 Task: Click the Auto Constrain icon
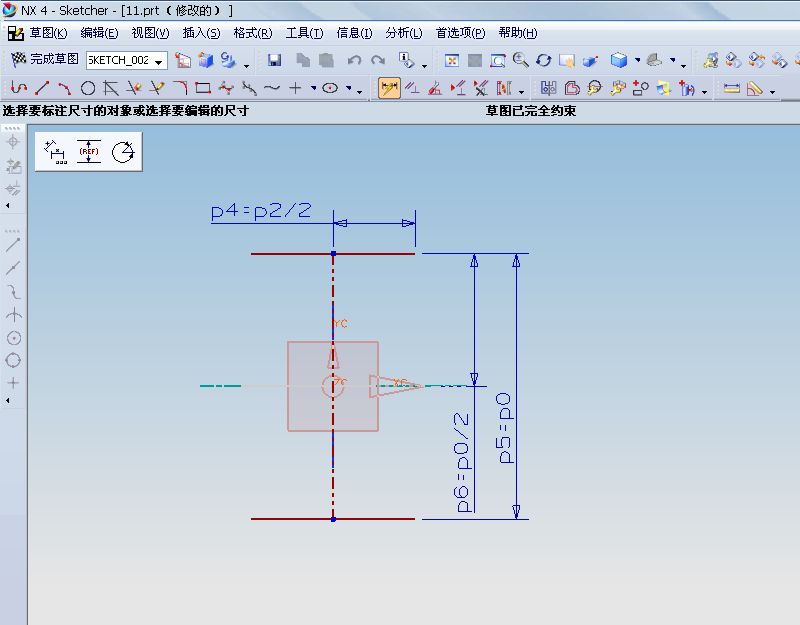[435, 88]
